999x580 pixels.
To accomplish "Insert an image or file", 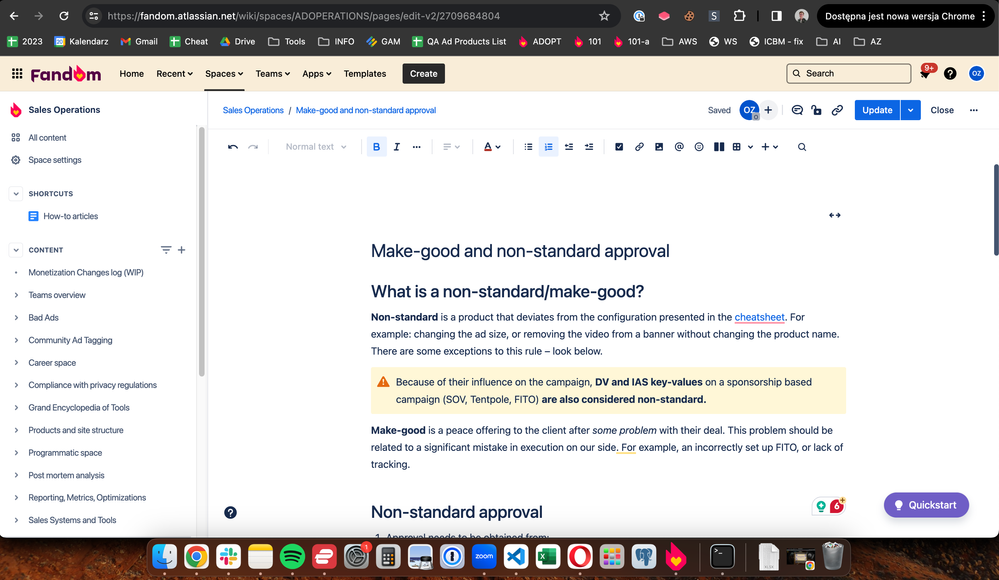I will coord(659,147).
